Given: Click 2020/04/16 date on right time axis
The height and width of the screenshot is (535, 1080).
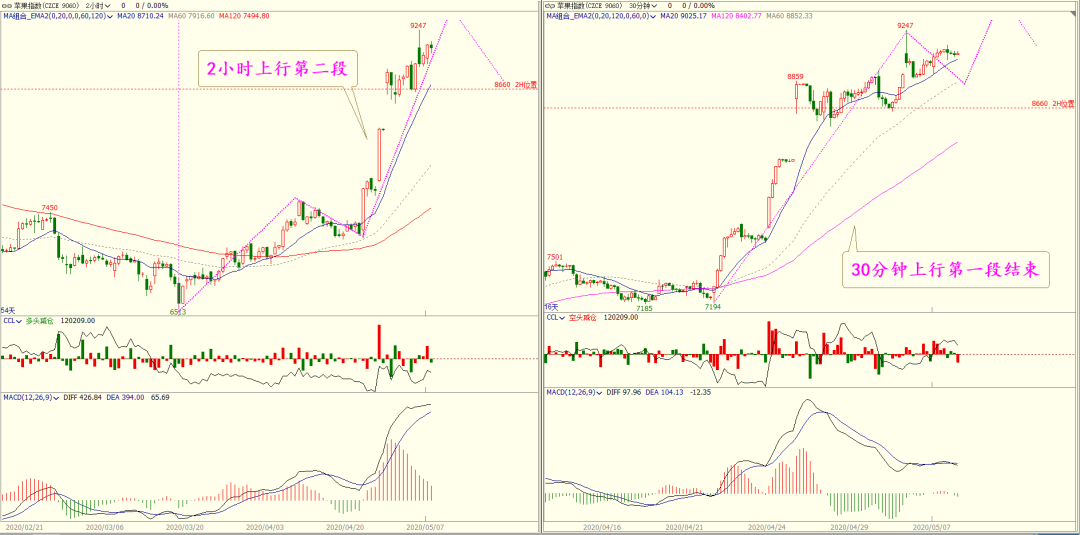Looking at the screenshot, I should [x=601, y=525].
